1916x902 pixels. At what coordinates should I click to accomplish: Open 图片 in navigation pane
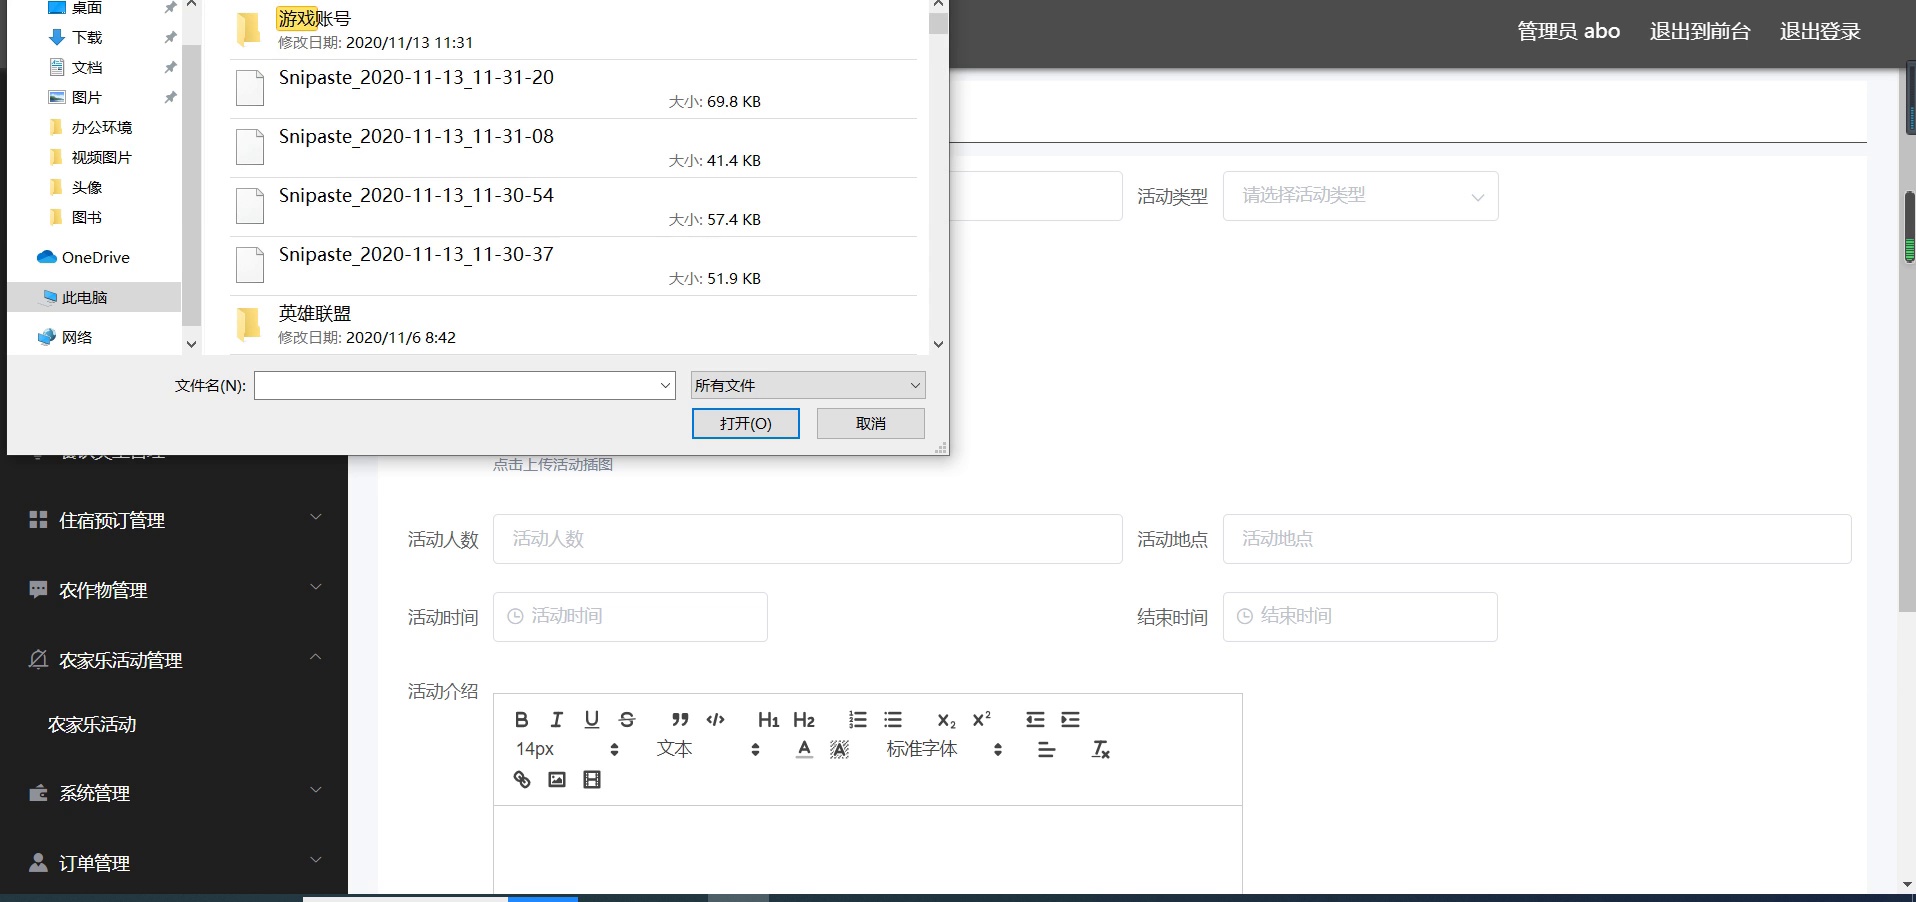tap(87, 97)
